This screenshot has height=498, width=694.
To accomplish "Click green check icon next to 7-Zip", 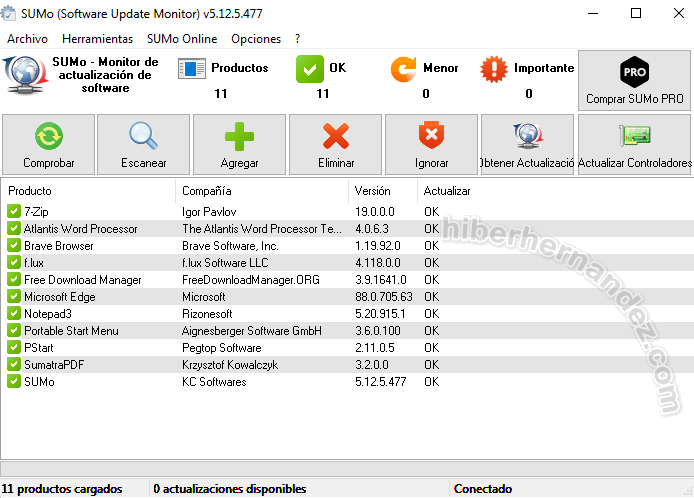I will pyautogui.click(x=14, y=211).
